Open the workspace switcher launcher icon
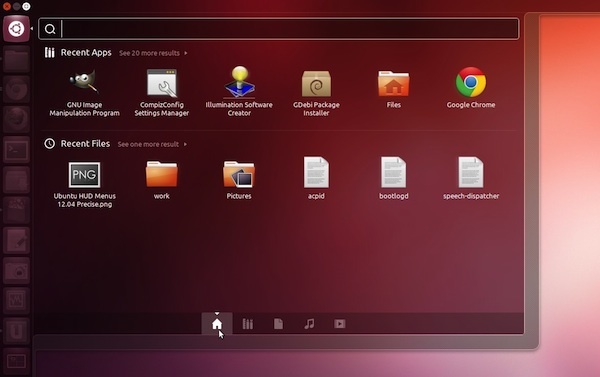Viewport: 600px width, 377px height. tap(16, 361)
